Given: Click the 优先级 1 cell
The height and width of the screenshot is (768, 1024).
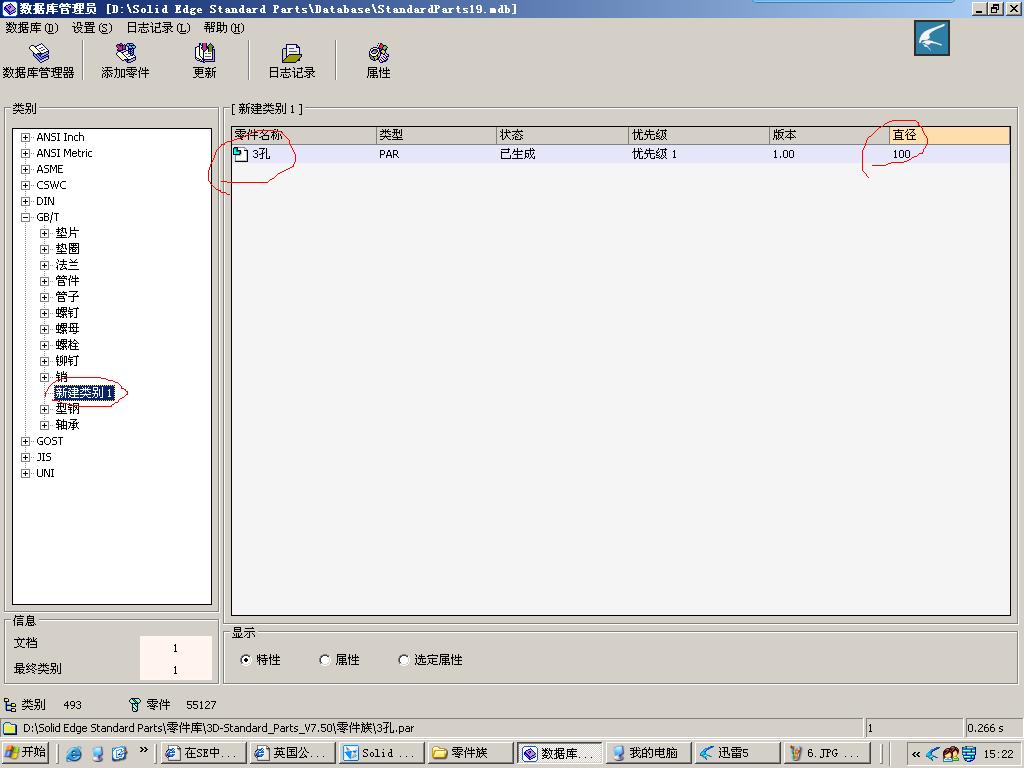Looking at the screenshot, I should click(654, 154).
